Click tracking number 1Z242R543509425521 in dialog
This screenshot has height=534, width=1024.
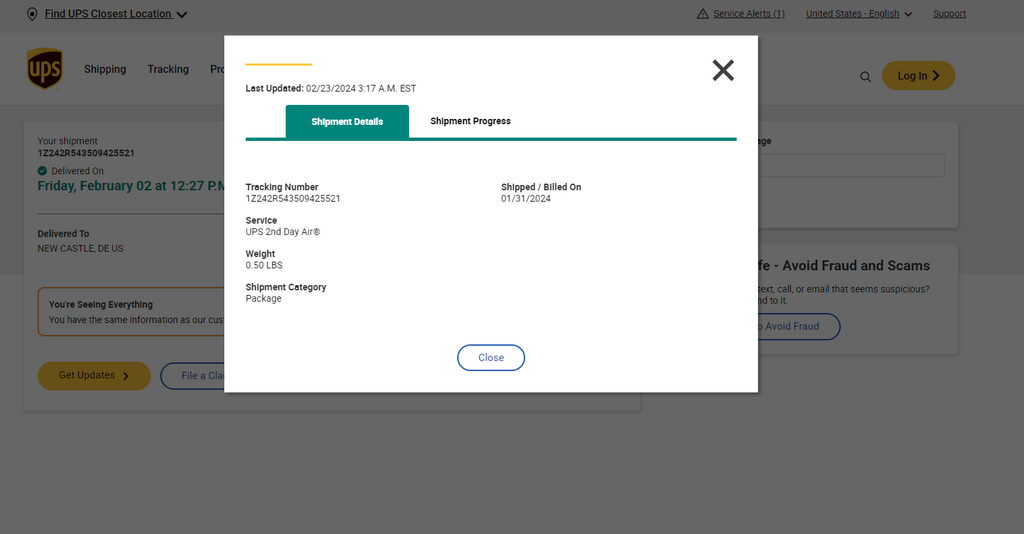[293, 198]
